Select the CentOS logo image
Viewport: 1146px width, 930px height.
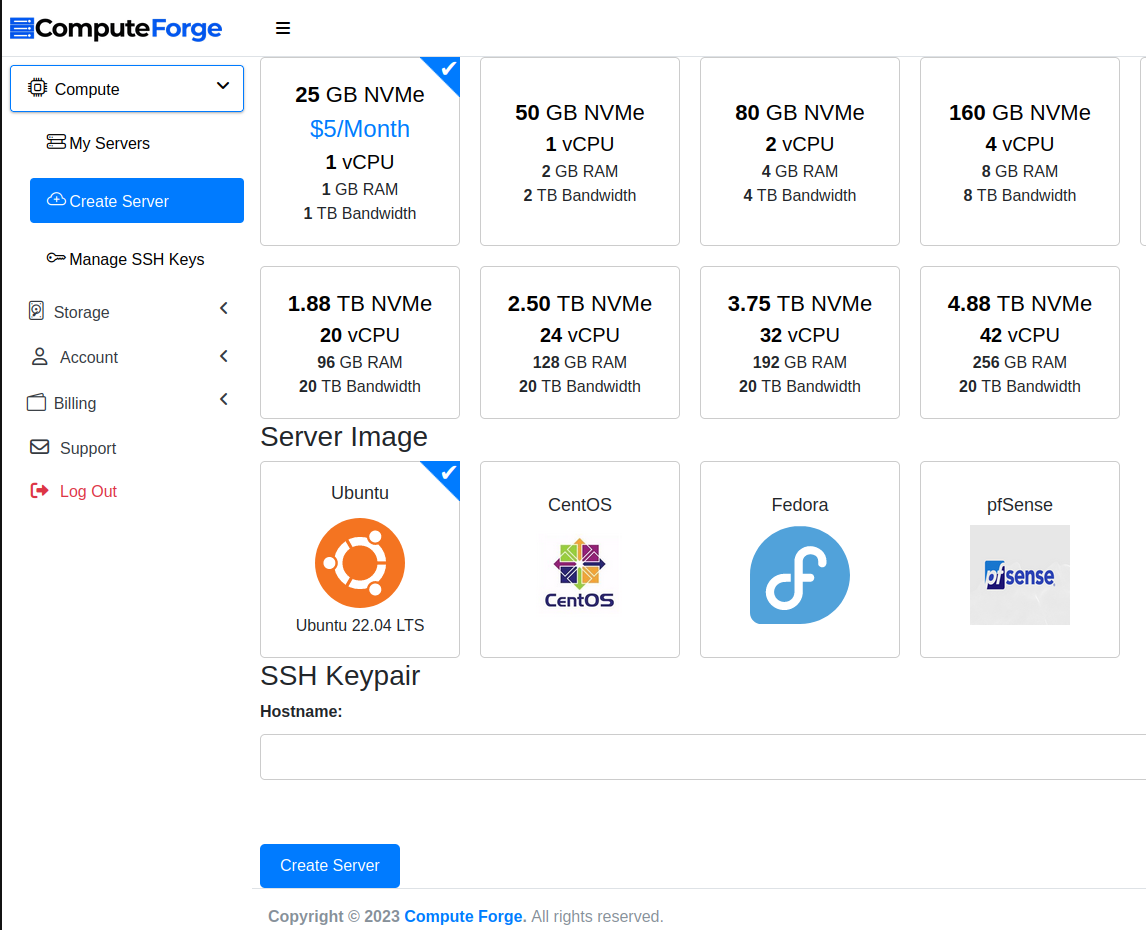pyautogui.click(x=579, y=574)
